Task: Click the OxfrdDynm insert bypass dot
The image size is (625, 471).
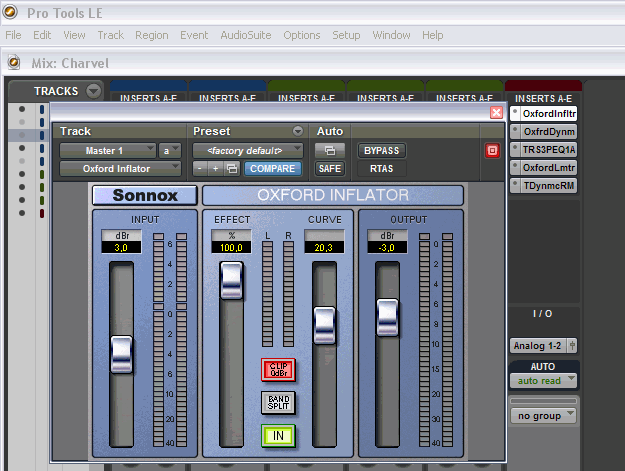Action: [515, 130]
